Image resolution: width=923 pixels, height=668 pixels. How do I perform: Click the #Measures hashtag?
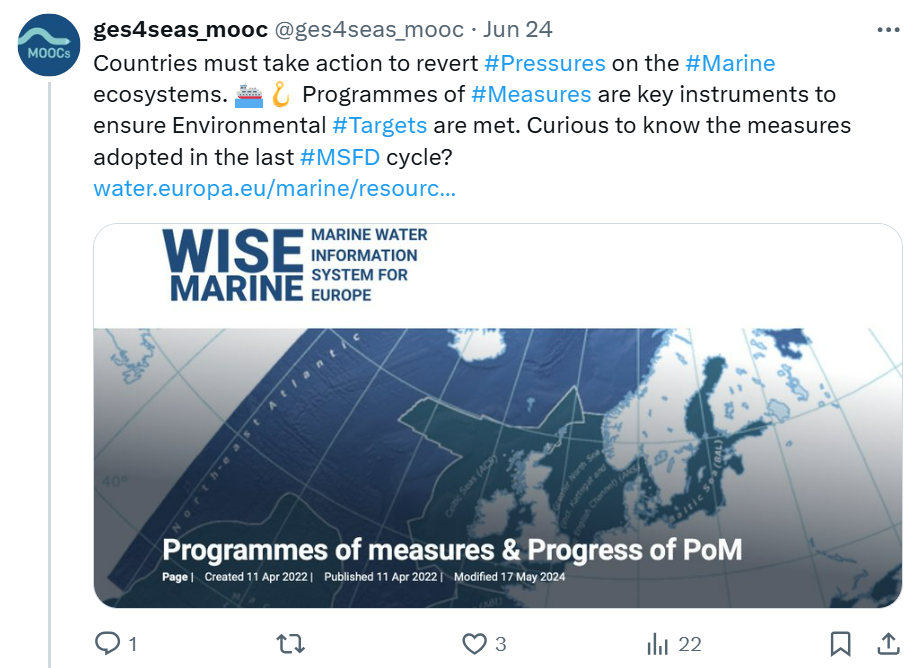(531, 95)
